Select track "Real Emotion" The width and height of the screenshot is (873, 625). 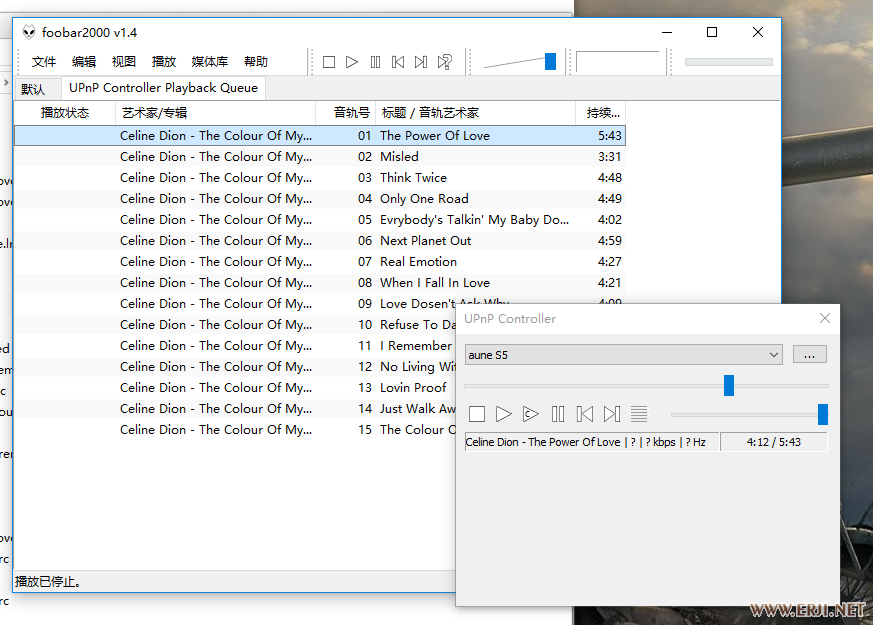click(320, 262)
